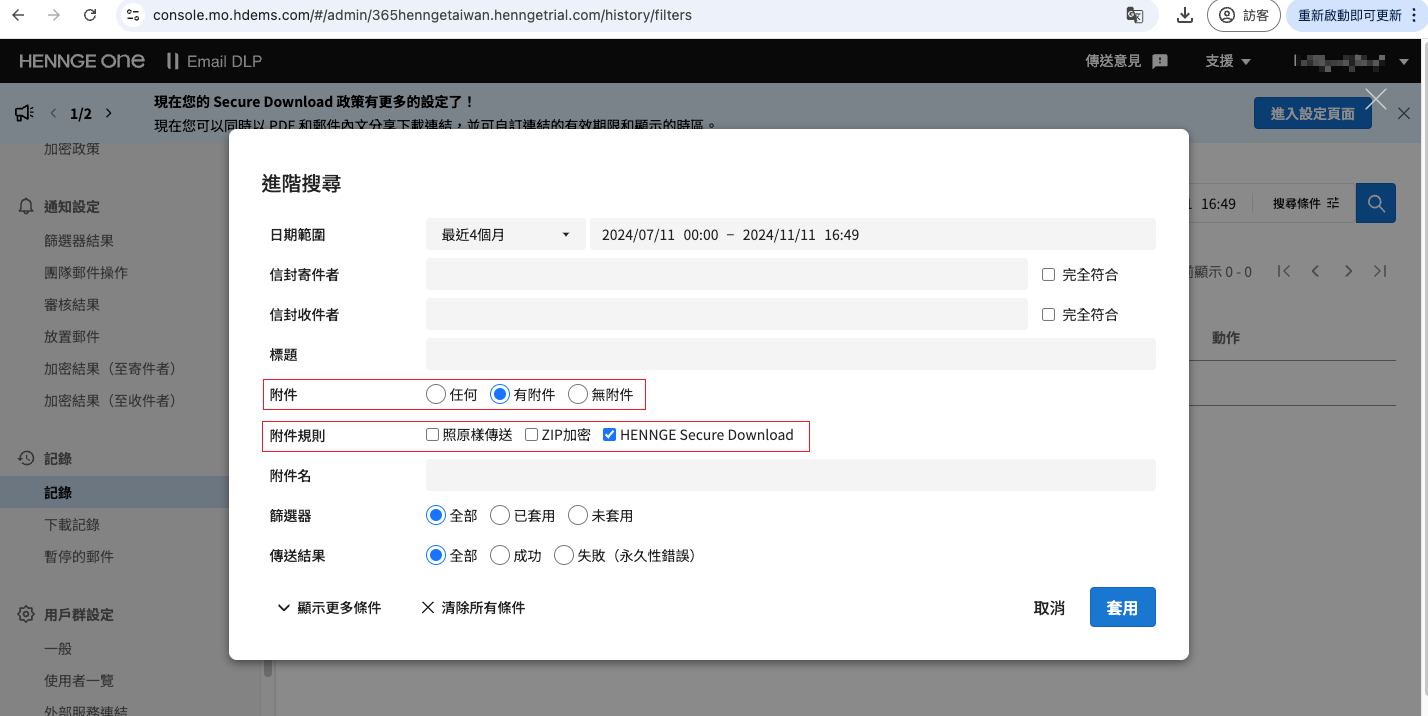Jump to first page icon
Screen dimensions: 1428x716
click(x=1285, y=271)
